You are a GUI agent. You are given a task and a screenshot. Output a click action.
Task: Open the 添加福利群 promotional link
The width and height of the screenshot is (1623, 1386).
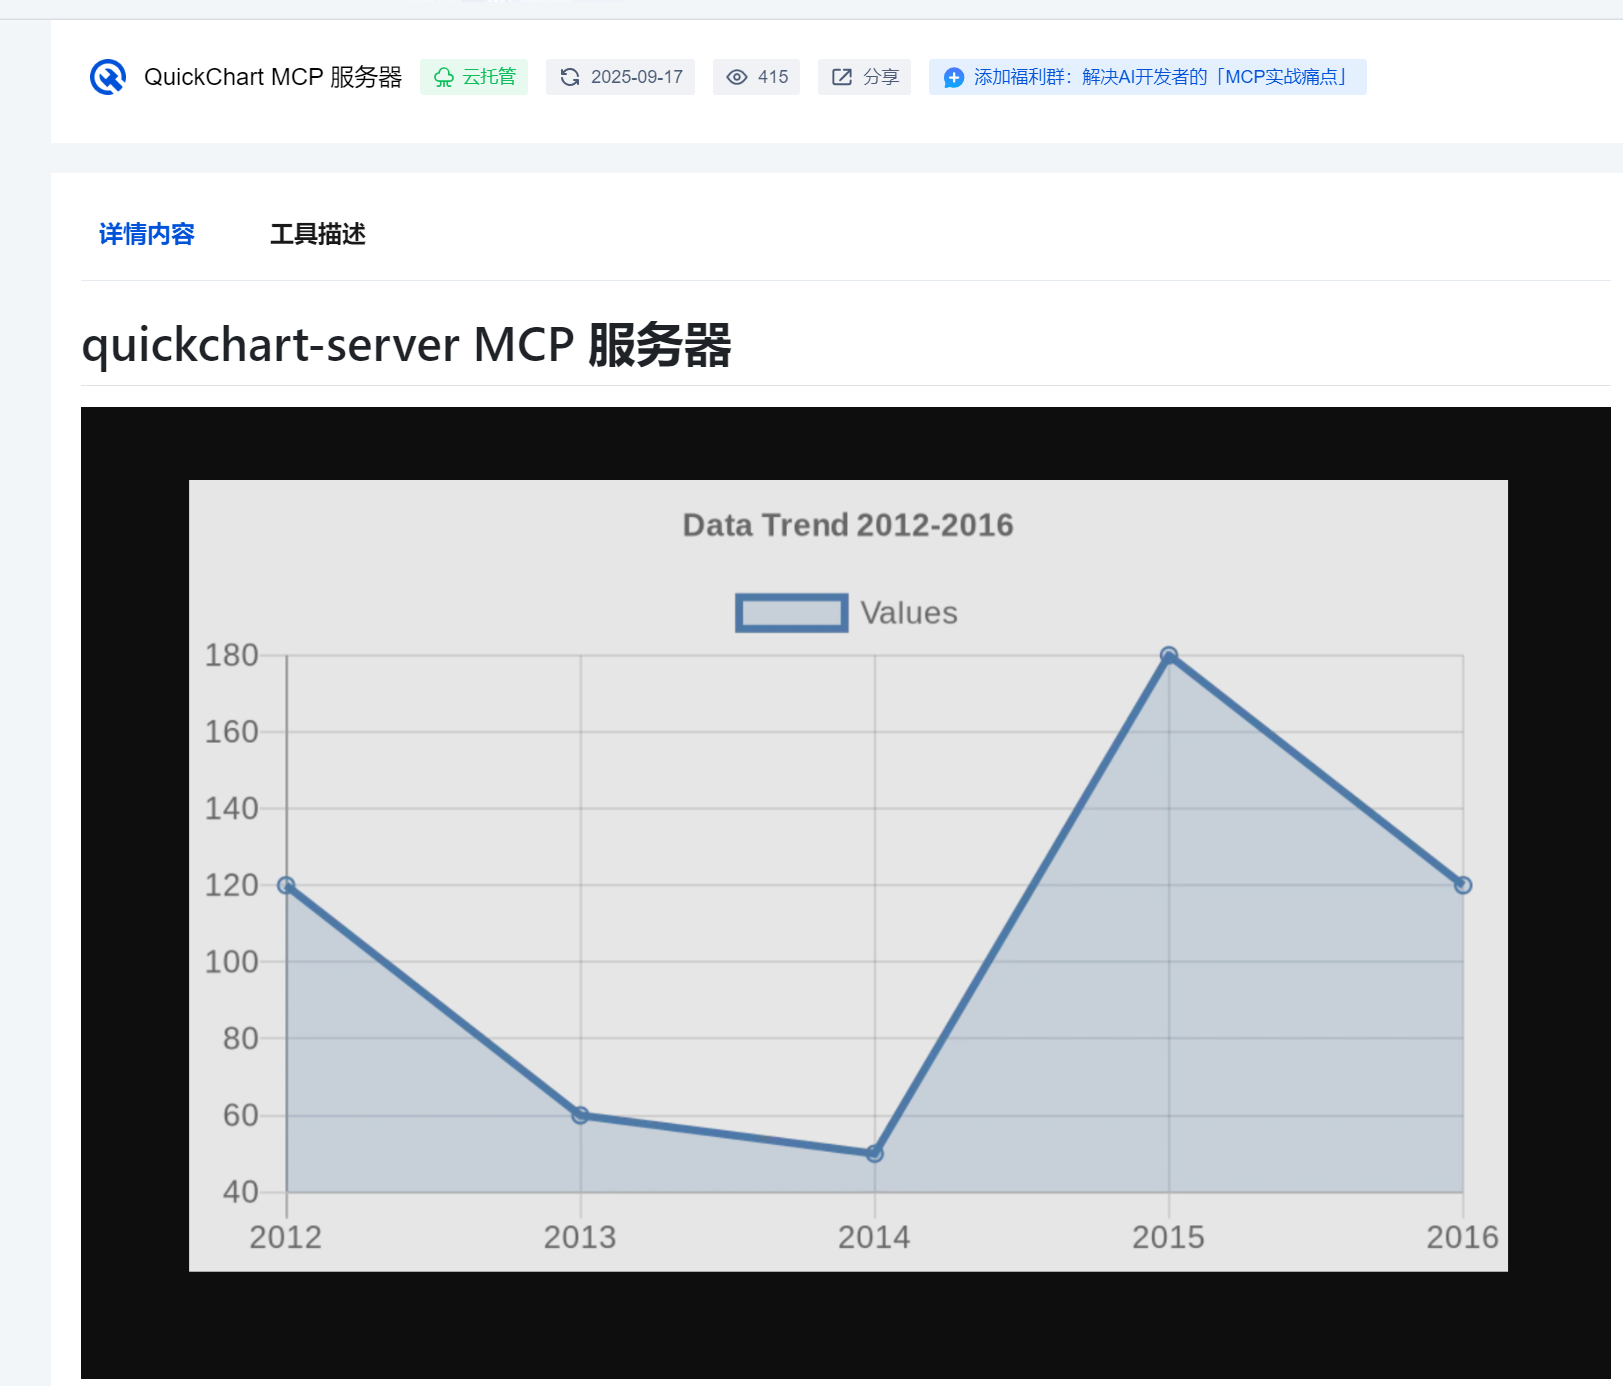(1147, 77)
